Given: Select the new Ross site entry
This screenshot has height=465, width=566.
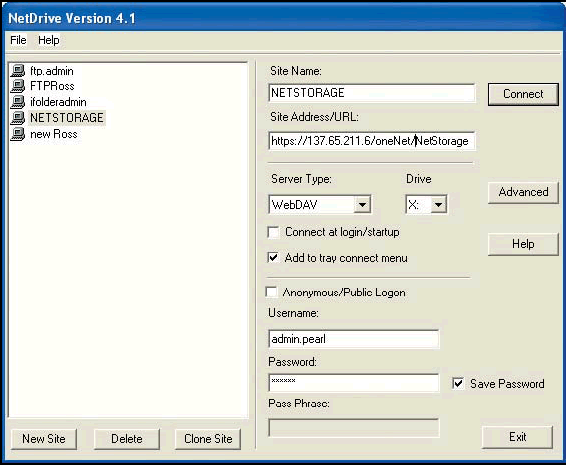Looking at the screenshot, I should coord(54,134).
